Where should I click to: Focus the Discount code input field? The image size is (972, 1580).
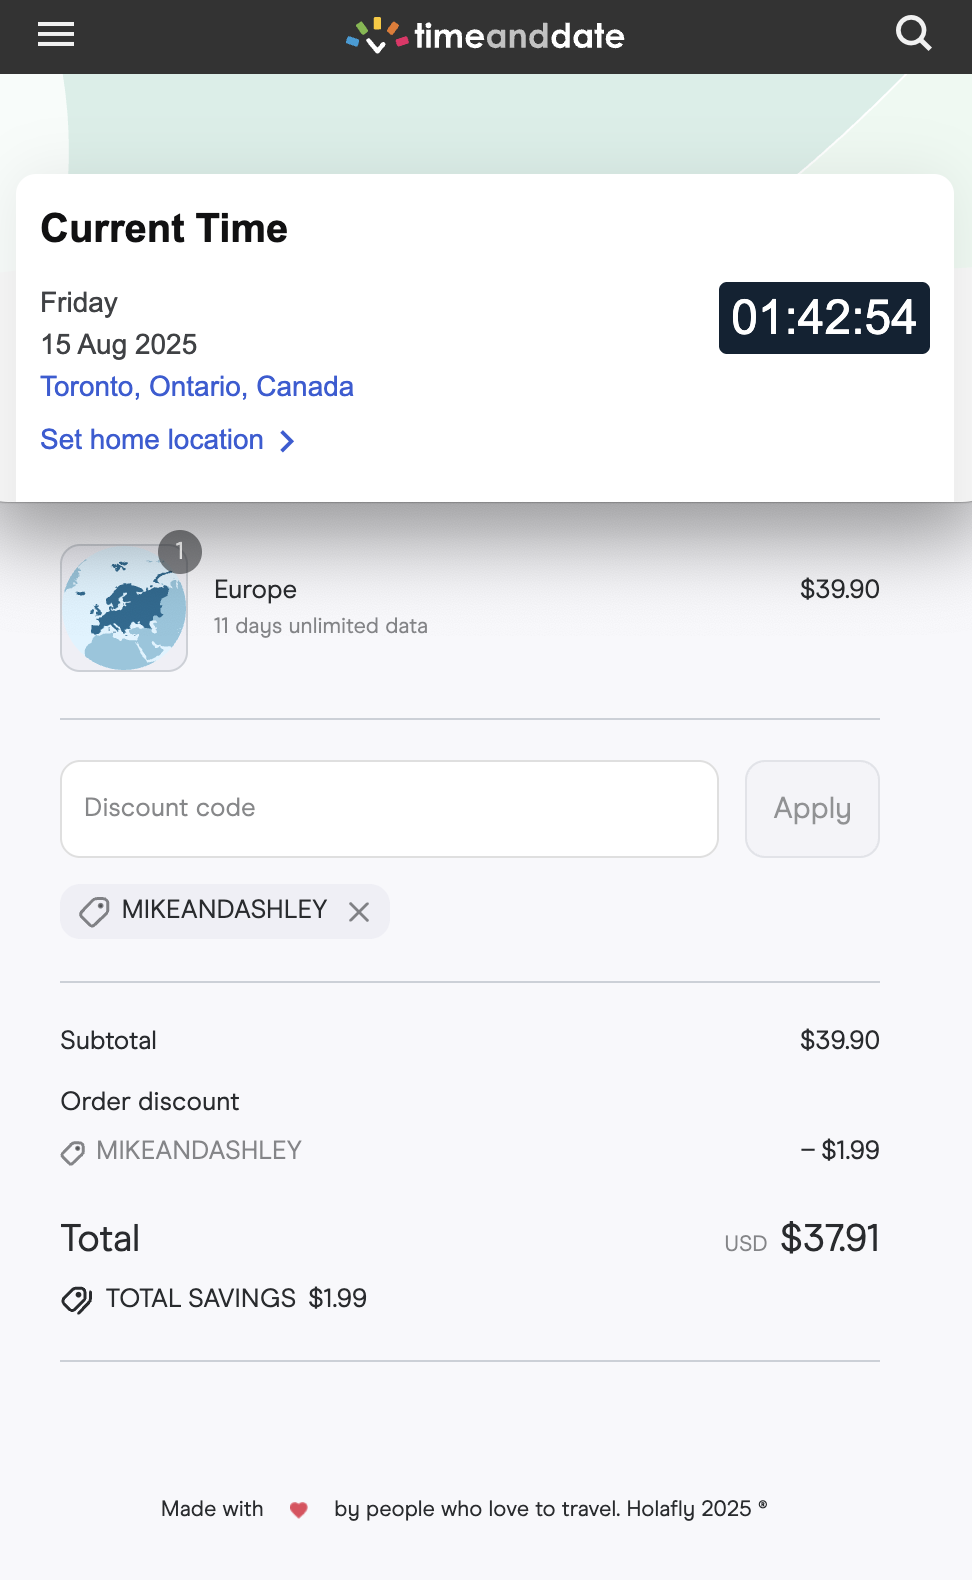click(389, 808)
